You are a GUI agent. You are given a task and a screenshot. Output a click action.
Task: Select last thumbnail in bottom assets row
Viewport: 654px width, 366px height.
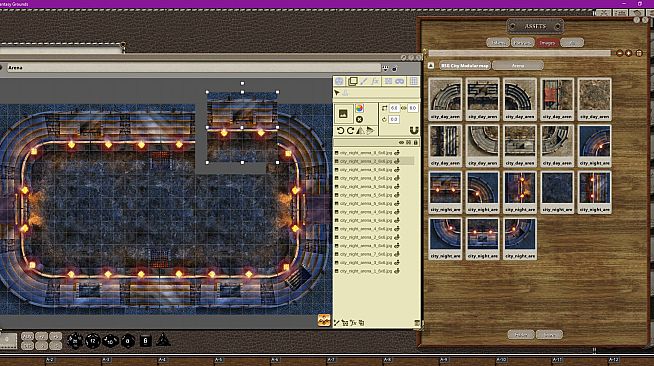(520, 239)
